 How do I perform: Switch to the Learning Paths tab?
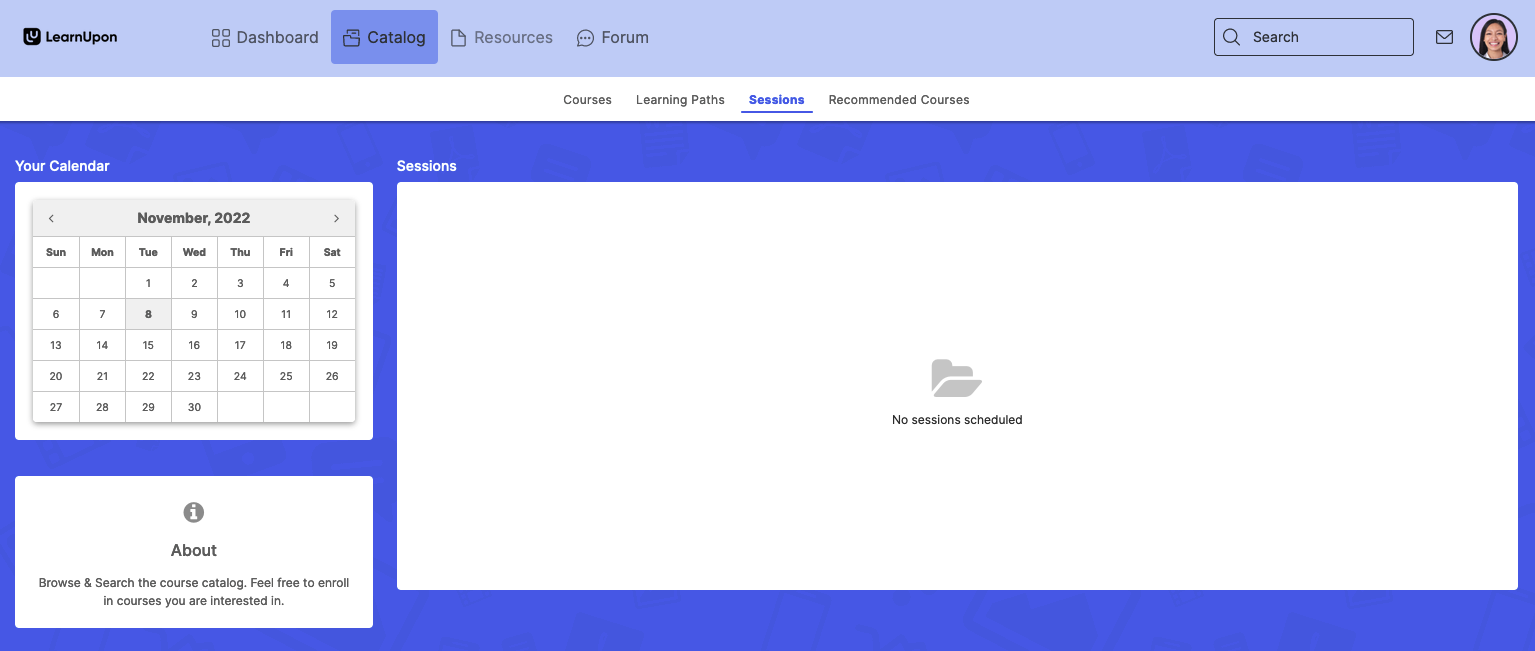(x=680, y=100)
